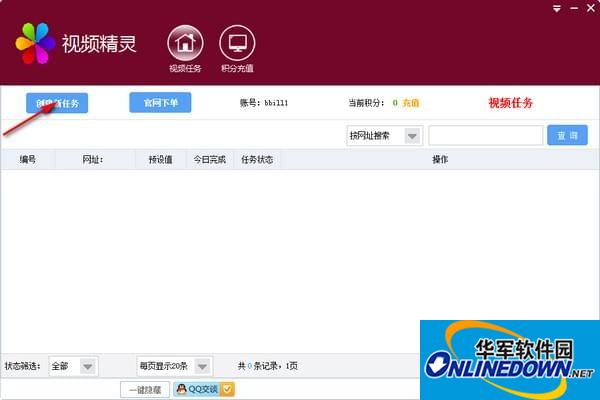Toggle the orange checkmark beside QQ交谈
600x400 pixels.
227,389
